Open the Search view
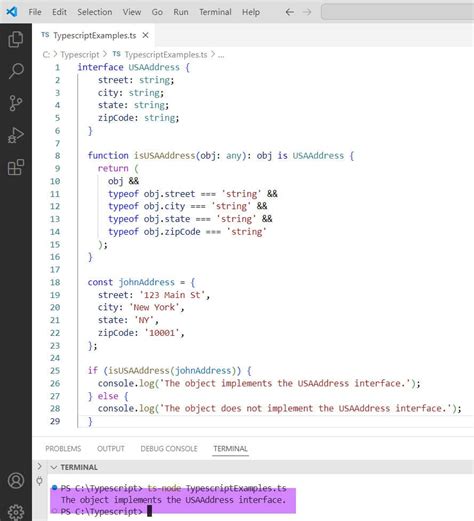The image size is (474, 521). [16, 71]
